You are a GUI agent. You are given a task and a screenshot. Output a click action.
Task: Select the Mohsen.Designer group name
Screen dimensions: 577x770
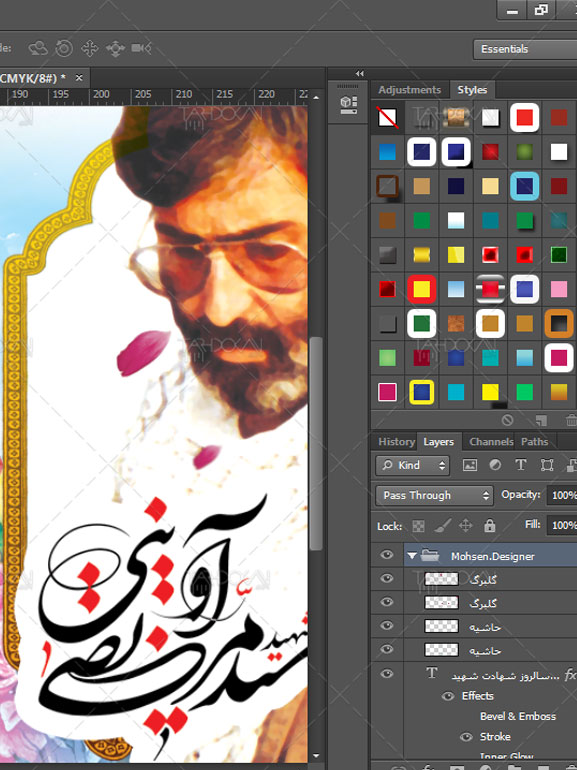tap(493, 556)
